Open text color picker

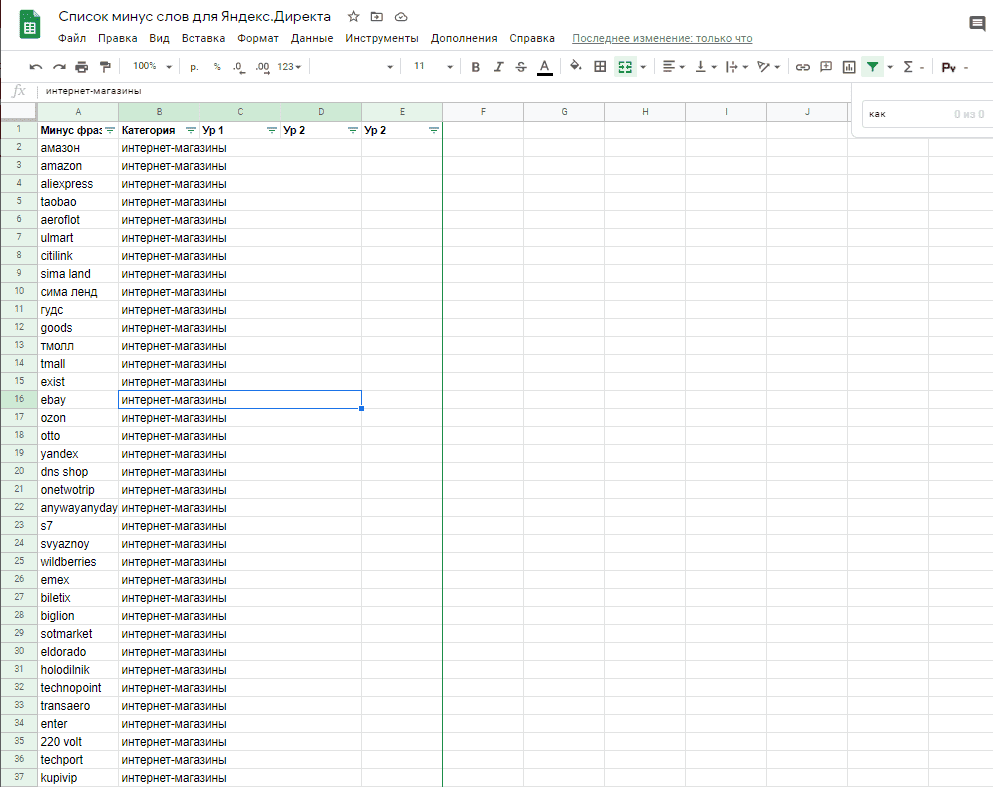tap(545, 67)
